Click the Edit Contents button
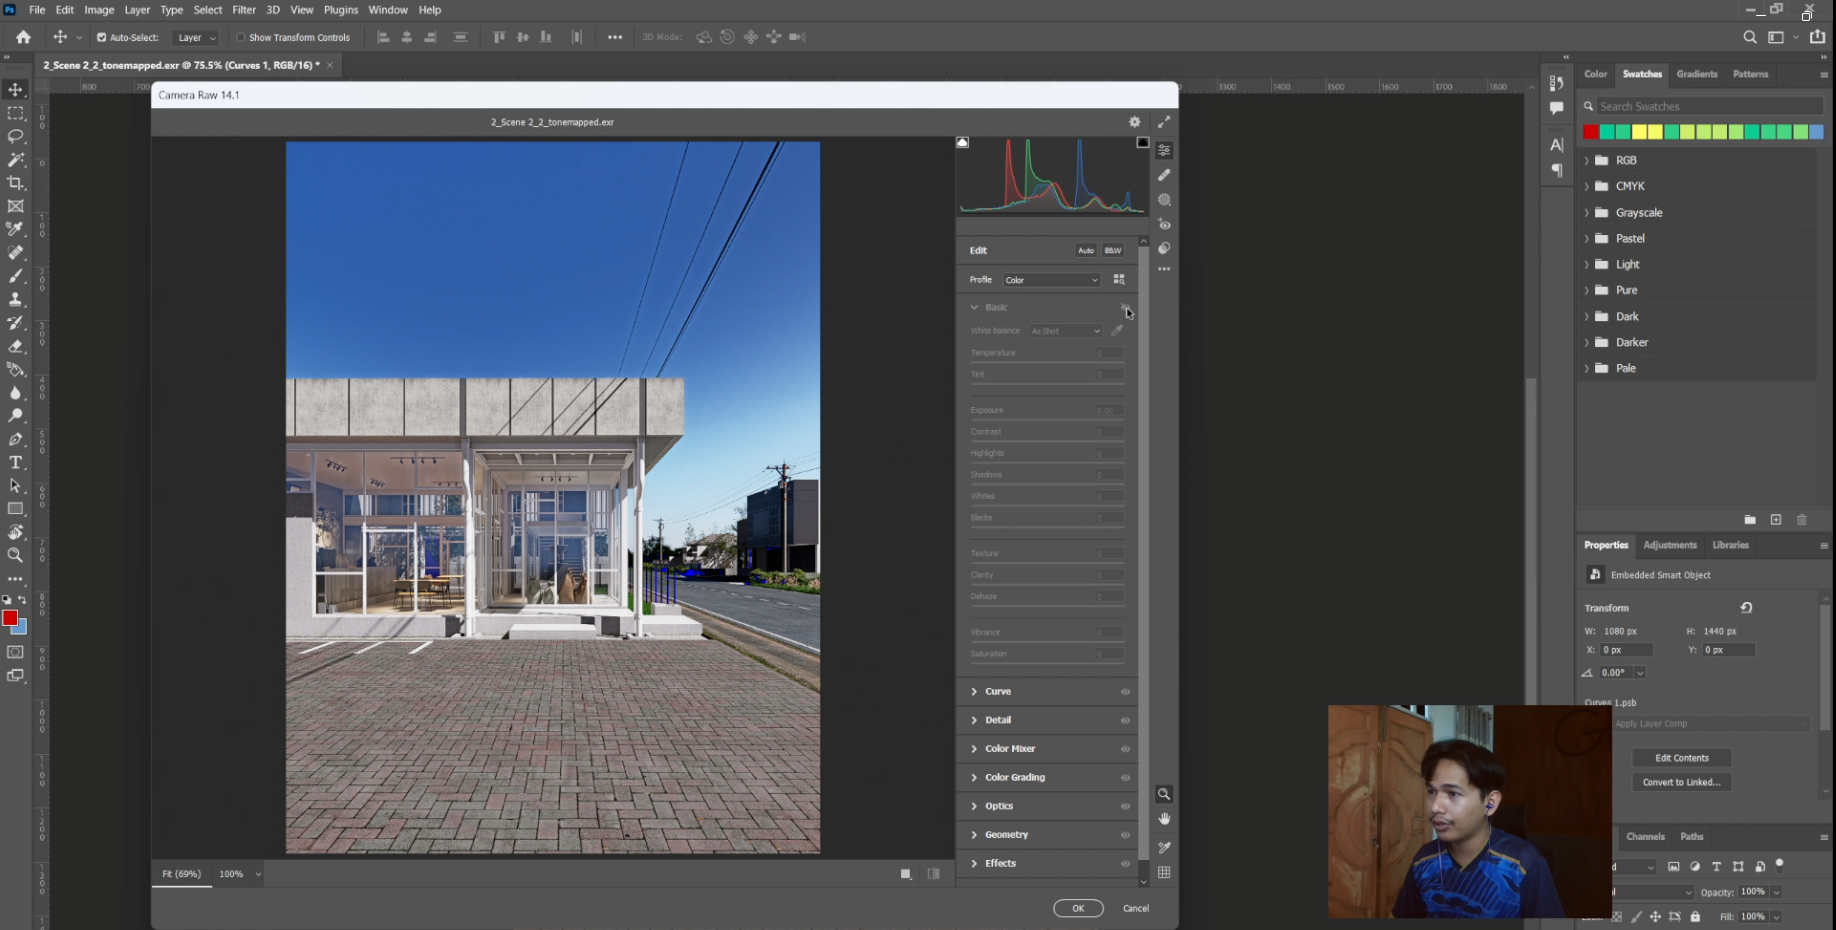The width and height of the screenshot is (1836, 930). click(1681, 757)
